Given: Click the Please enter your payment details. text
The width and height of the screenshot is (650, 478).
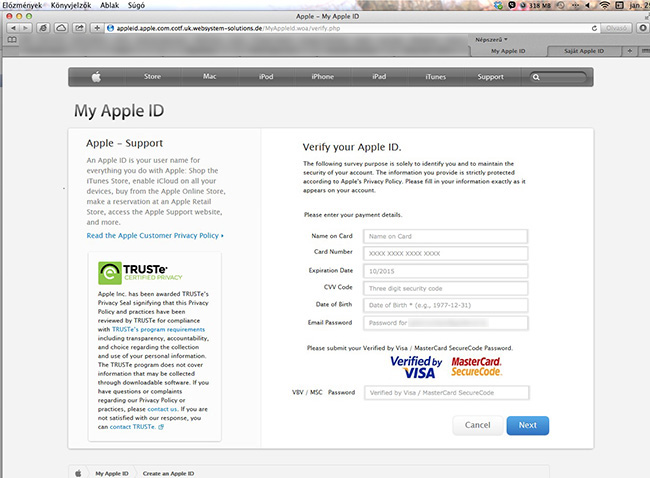Looking at the screenshot, I should (353, 215).
